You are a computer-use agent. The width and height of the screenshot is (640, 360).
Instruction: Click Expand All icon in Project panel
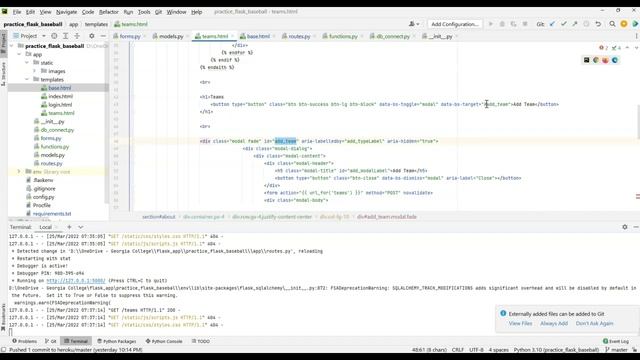point(65,36)
